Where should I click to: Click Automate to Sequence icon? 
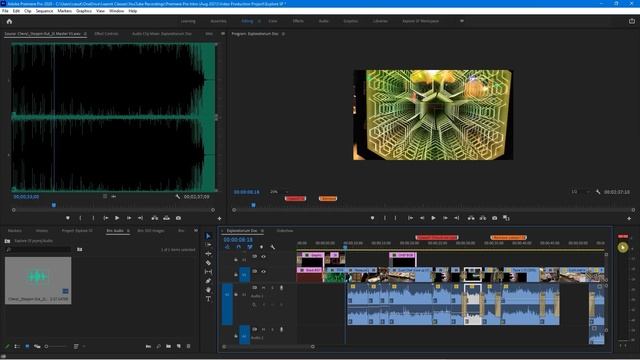point(148,347)
